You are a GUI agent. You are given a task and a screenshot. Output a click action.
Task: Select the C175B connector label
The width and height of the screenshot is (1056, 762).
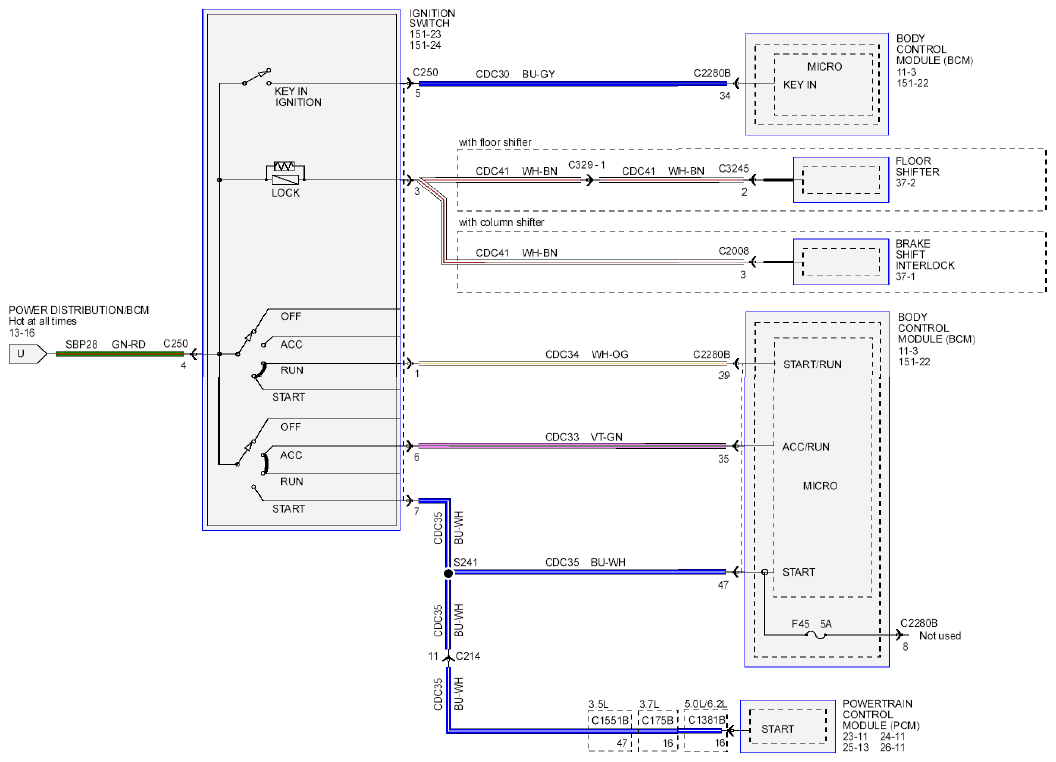click(x=657, y=720)
